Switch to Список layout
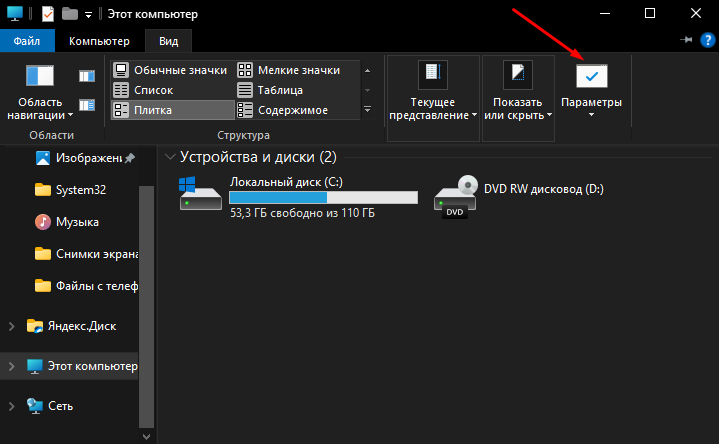Viewport: 719px width, 444px height. (172, 90)
